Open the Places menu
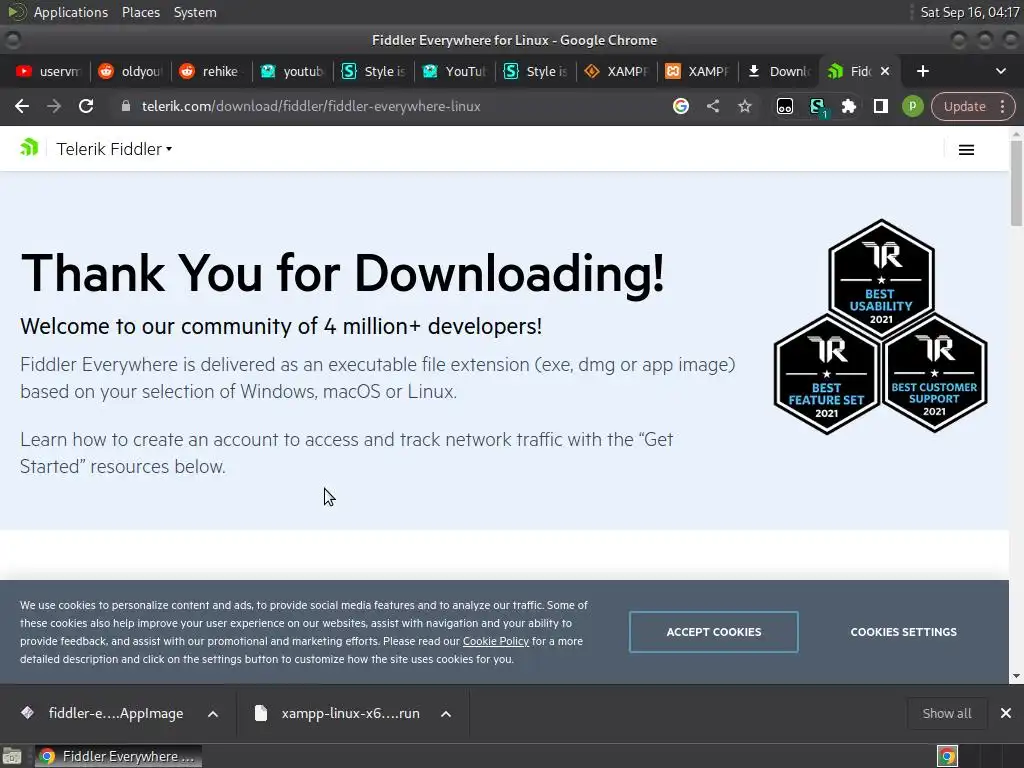This screenshot has height=768, width=1024. coord(140,12)
